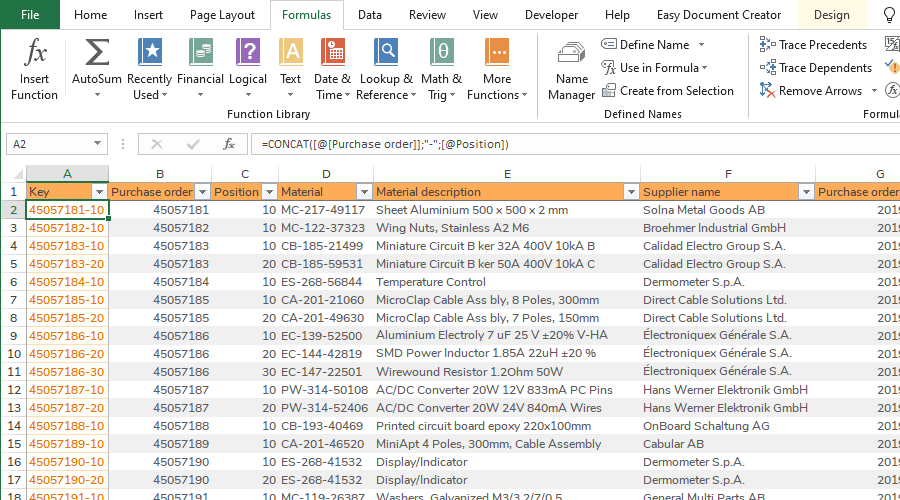Open Lookup & Reference functions menu

[x=386, y=69]
